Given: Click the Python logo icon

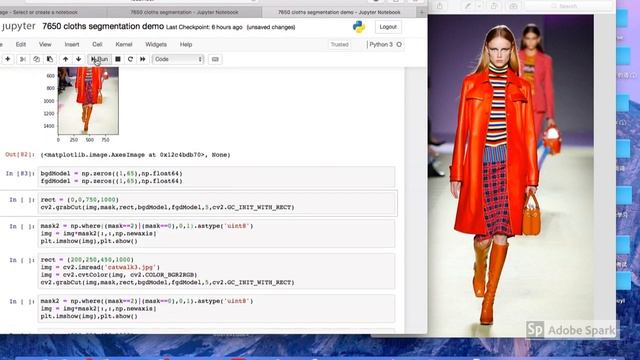Looking at the screenshot, I should (359, 27).
